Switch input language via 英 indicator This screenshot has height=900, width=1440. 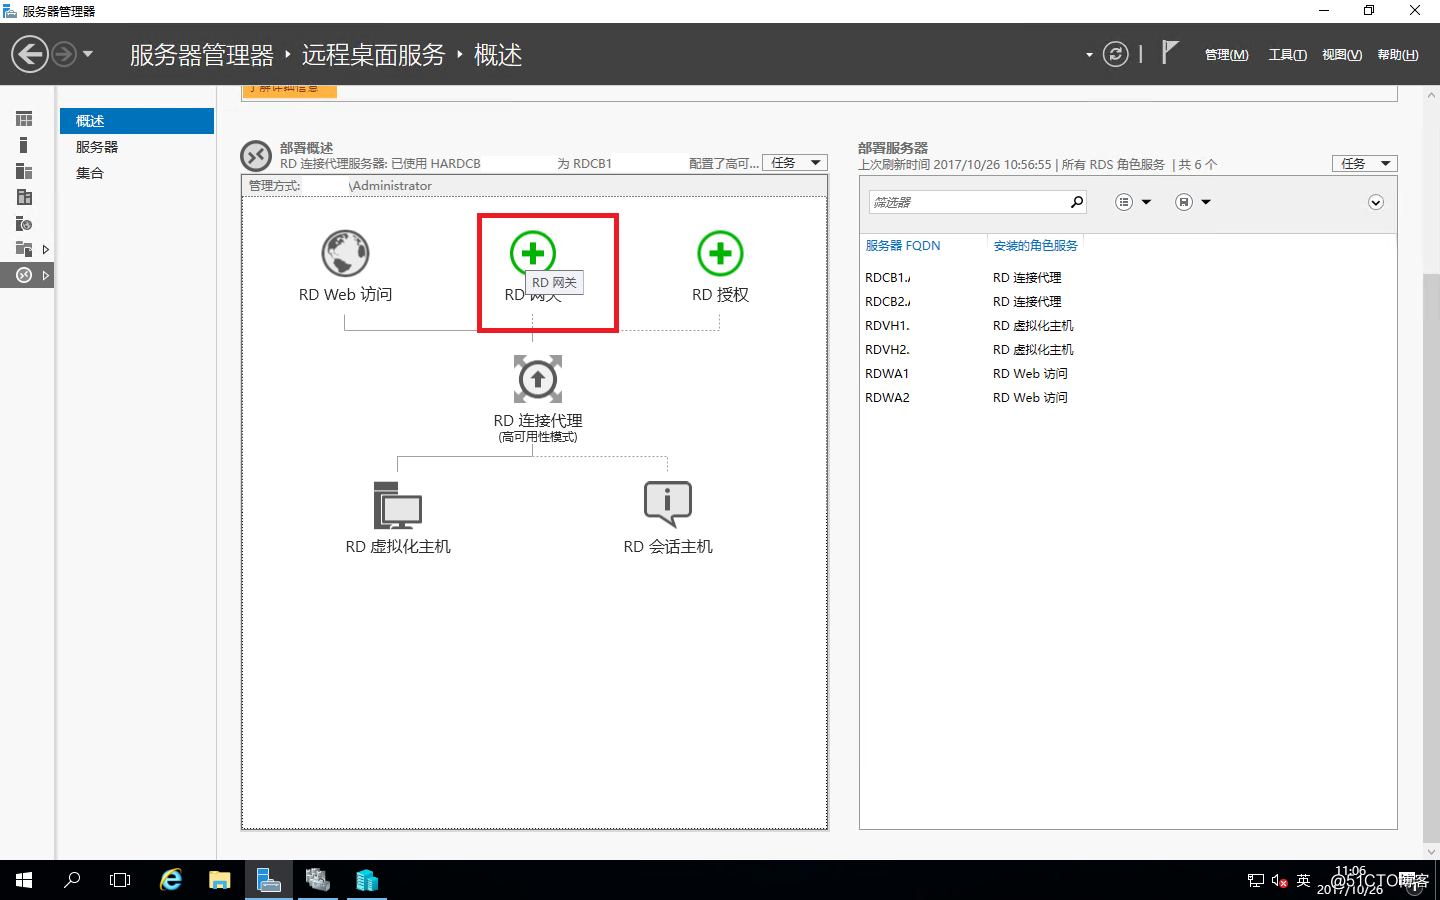click(1303, 881)
